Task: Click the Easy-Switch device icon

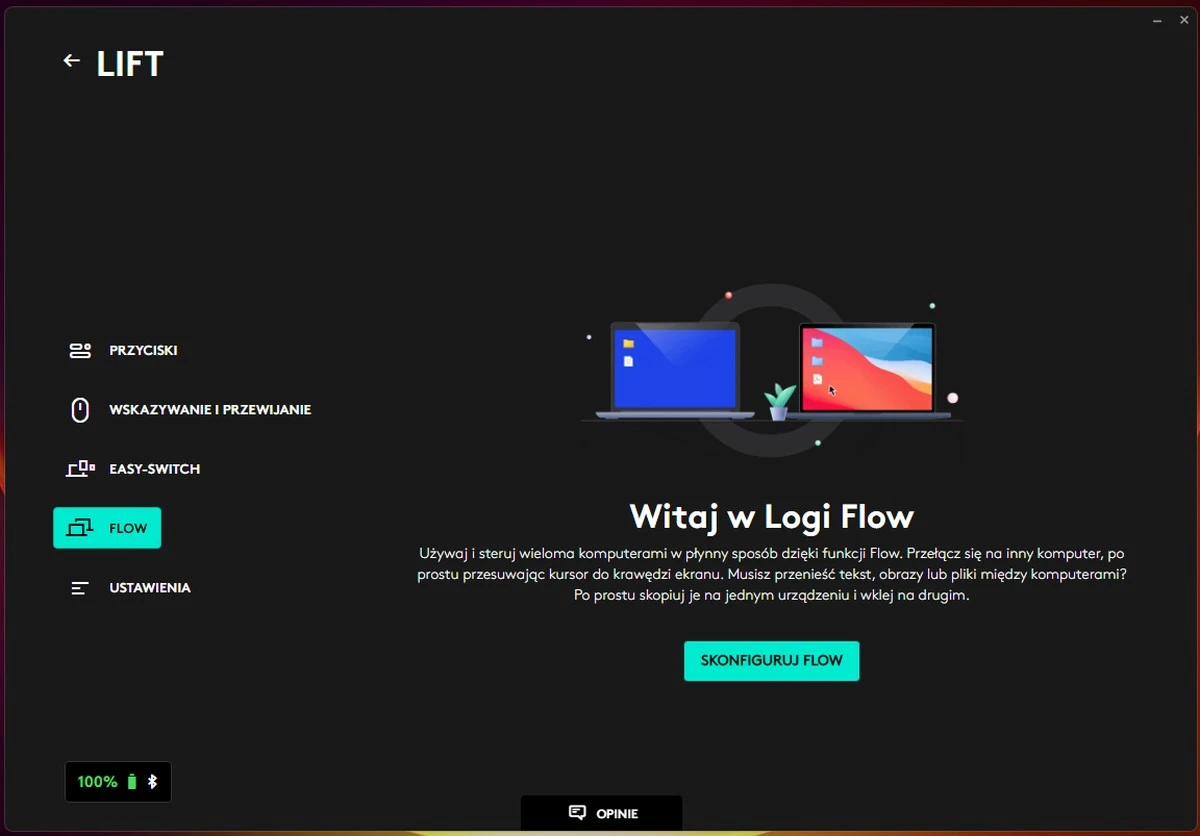Action: tap(79, 468)
